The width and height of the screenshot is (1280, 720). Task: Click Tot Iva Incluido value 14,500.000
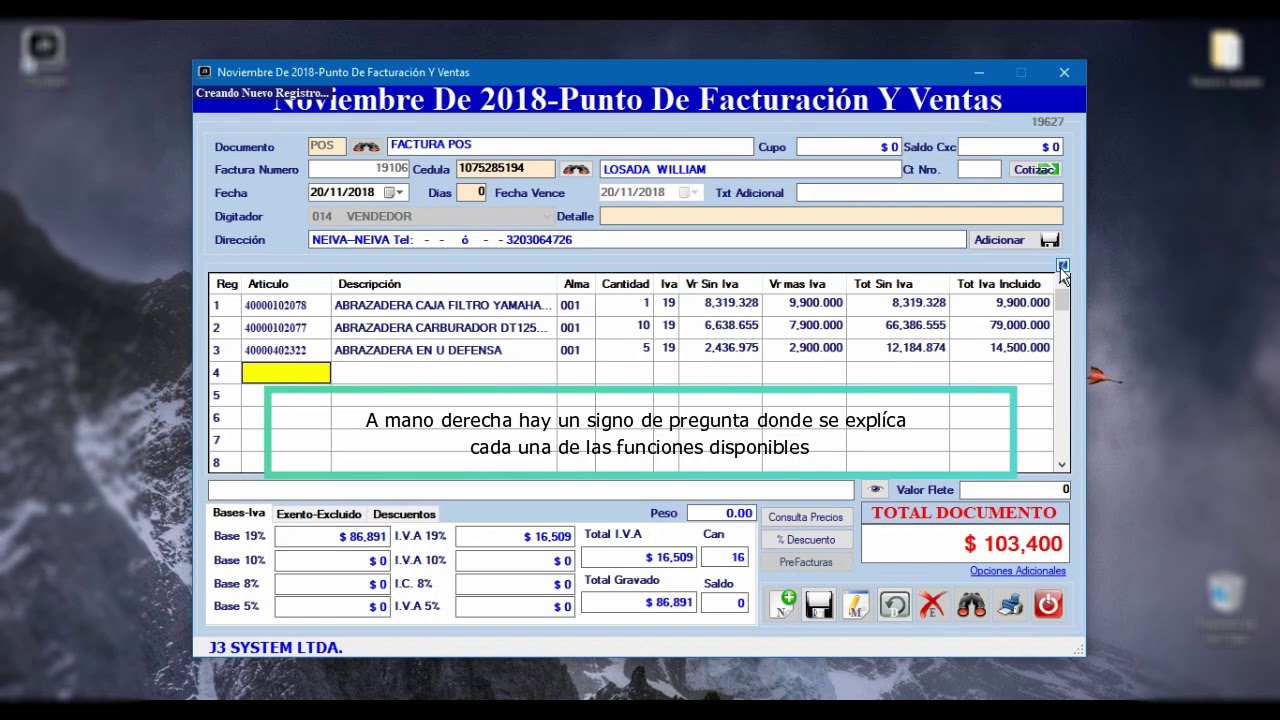pyautogui.click(x=1020, y=348)
